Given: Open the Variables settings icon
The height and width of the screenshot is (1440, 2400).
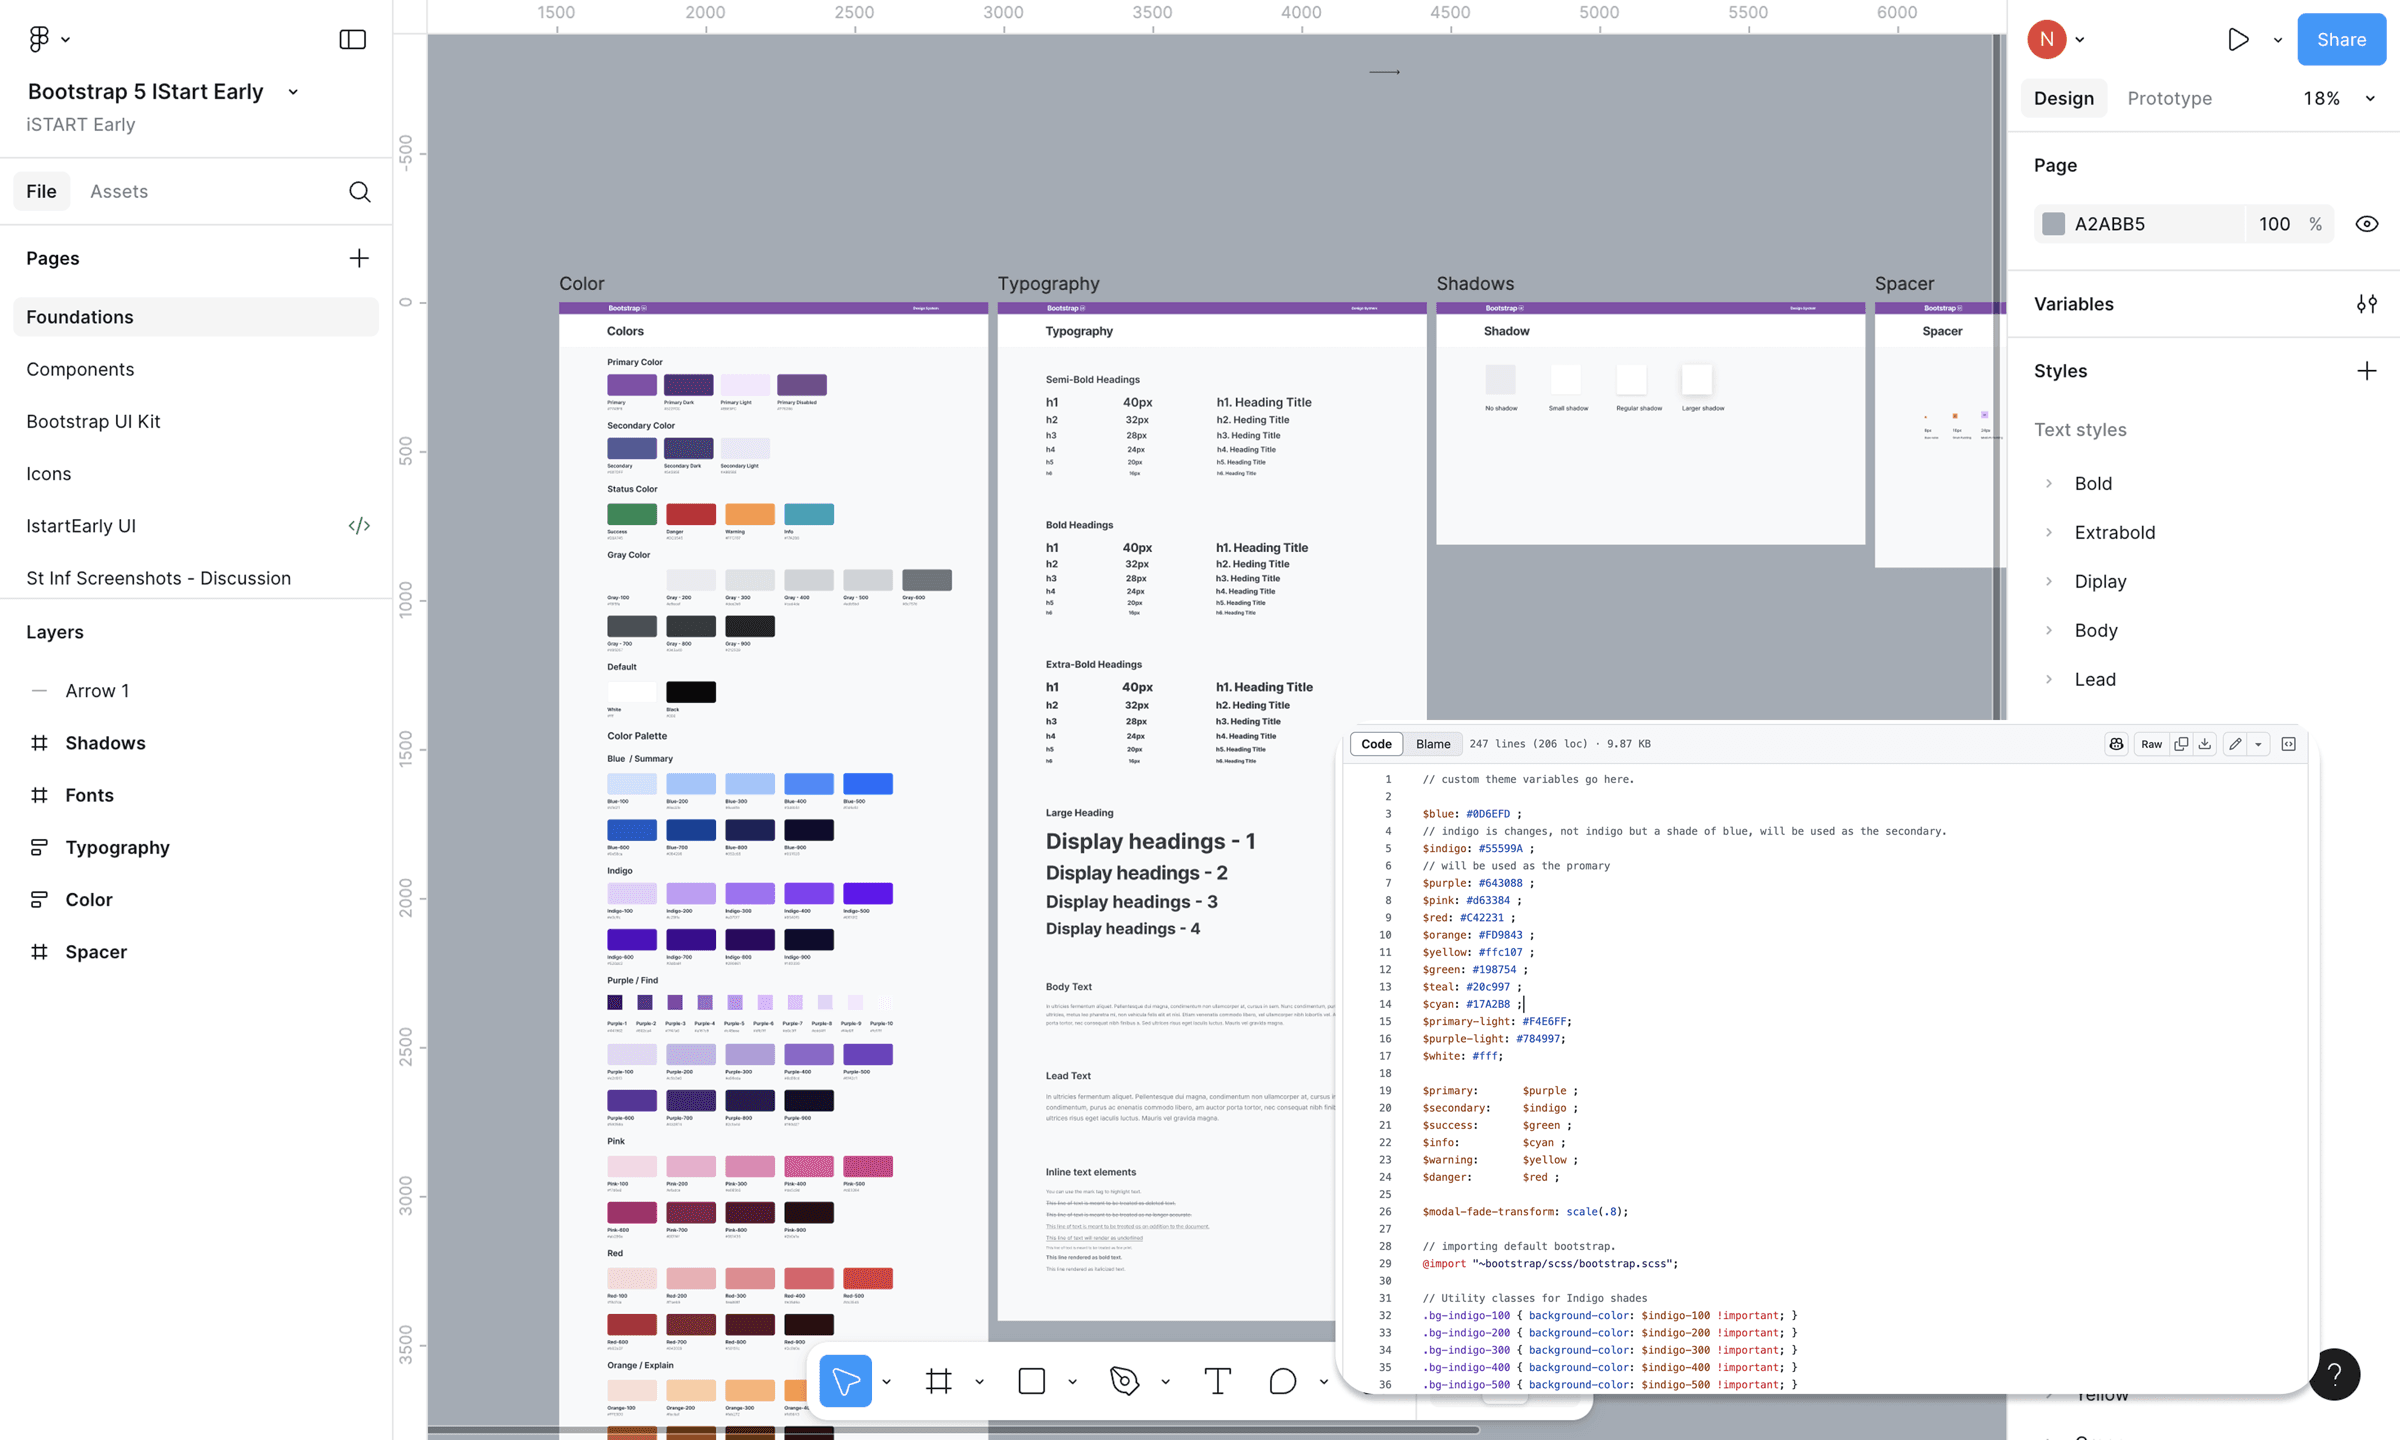Looking at the screenshot, I should [2366, 304].
